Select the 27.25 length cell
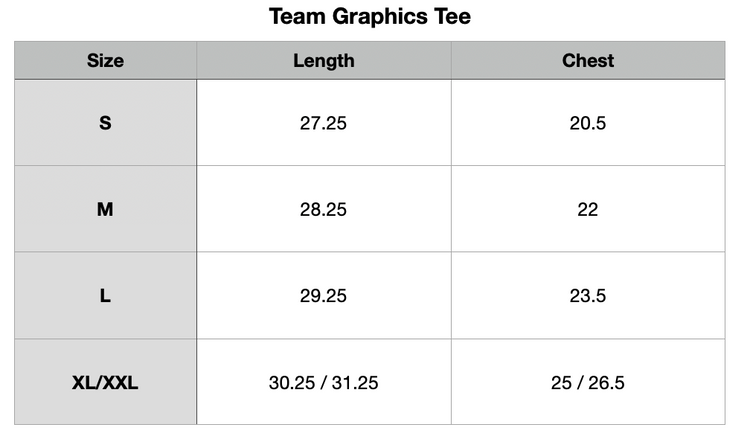Viewport: 750px width, 442px height. click(323, 123)
